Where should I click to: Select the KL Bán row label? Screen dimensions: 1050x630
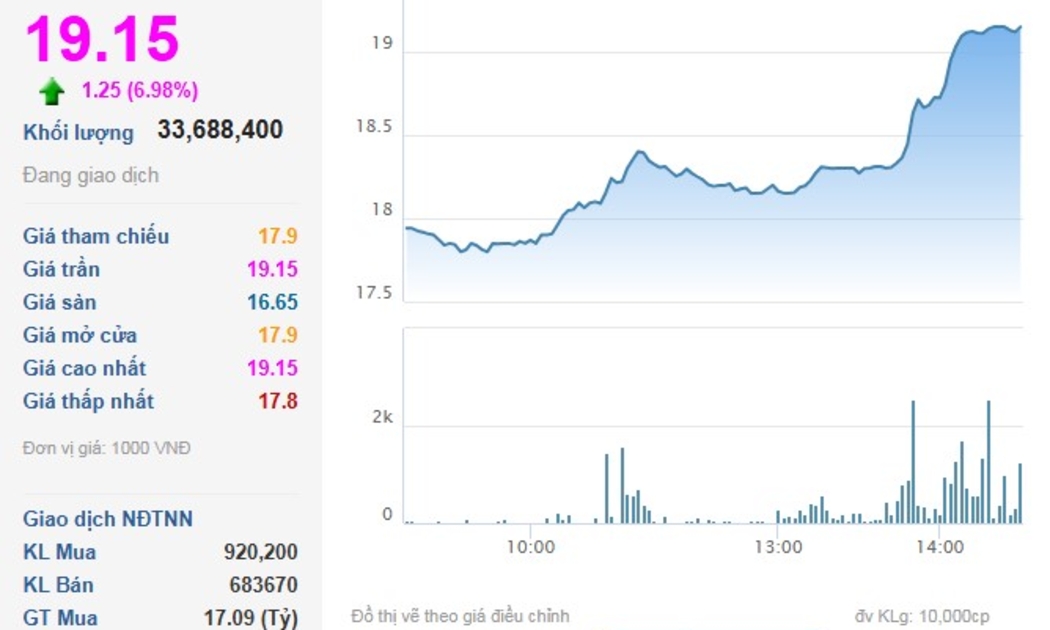60,585
